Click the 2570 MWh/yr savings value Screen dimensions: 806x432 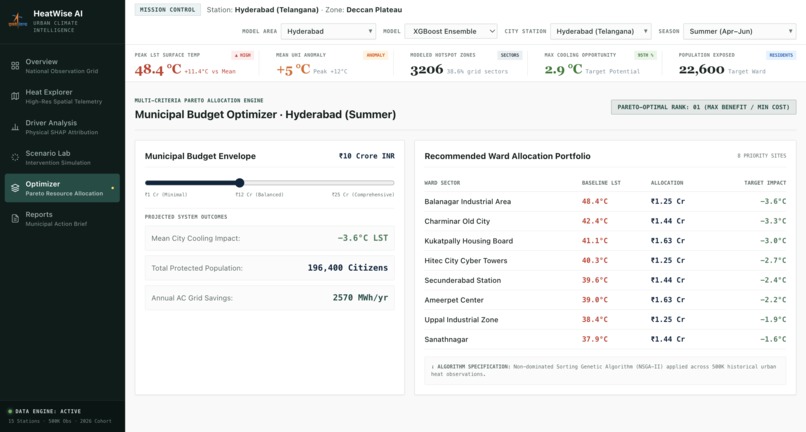click(360, 298)
